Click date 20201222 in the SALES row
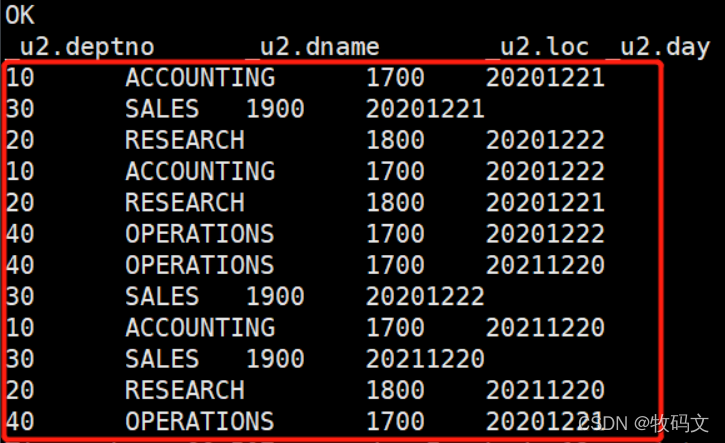 425,296
